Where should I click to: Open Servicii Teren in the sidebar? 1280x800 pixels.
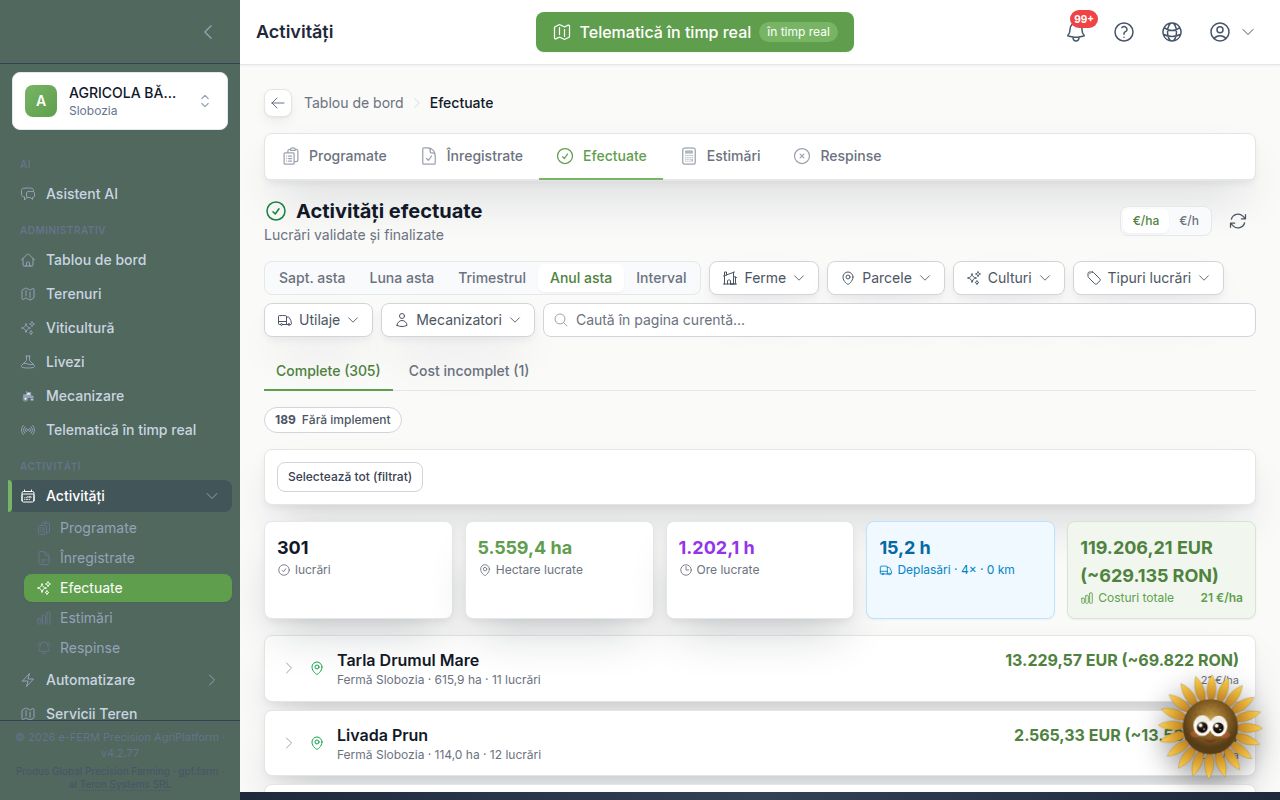pos(120,713)
